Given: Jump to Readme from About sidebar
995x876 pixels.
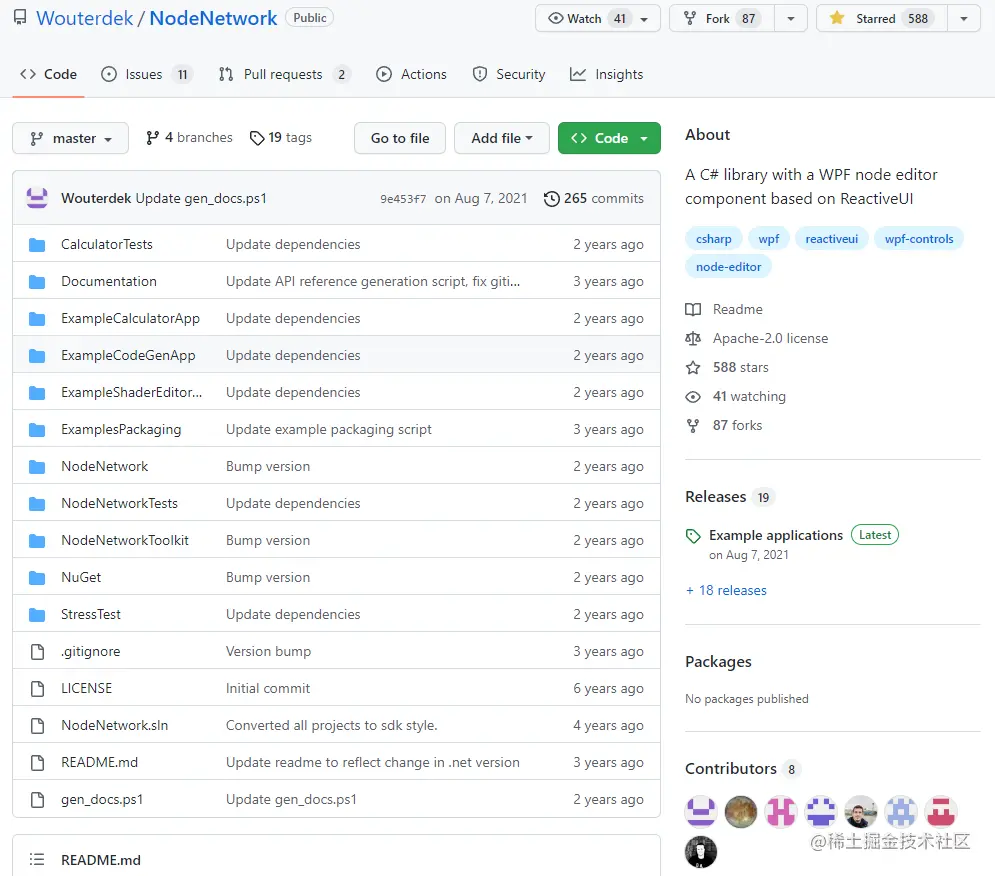Looking at the screenshot, I should click(x=724, y=309).
